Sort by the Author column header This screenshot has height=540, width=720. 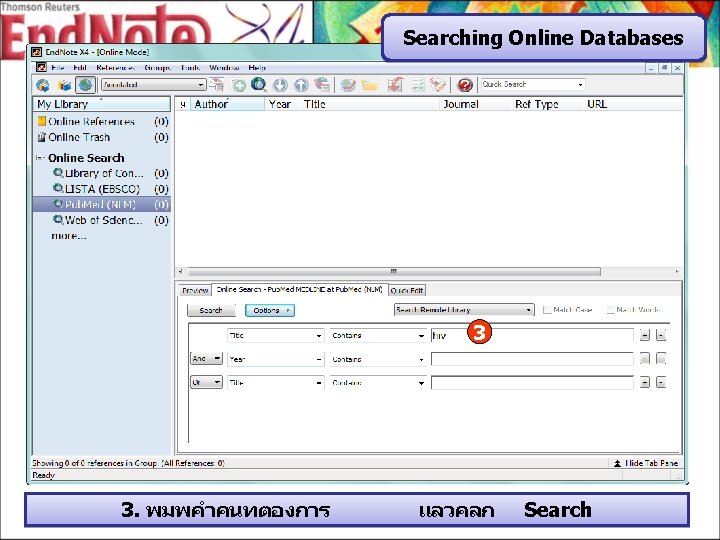(228, 104)
